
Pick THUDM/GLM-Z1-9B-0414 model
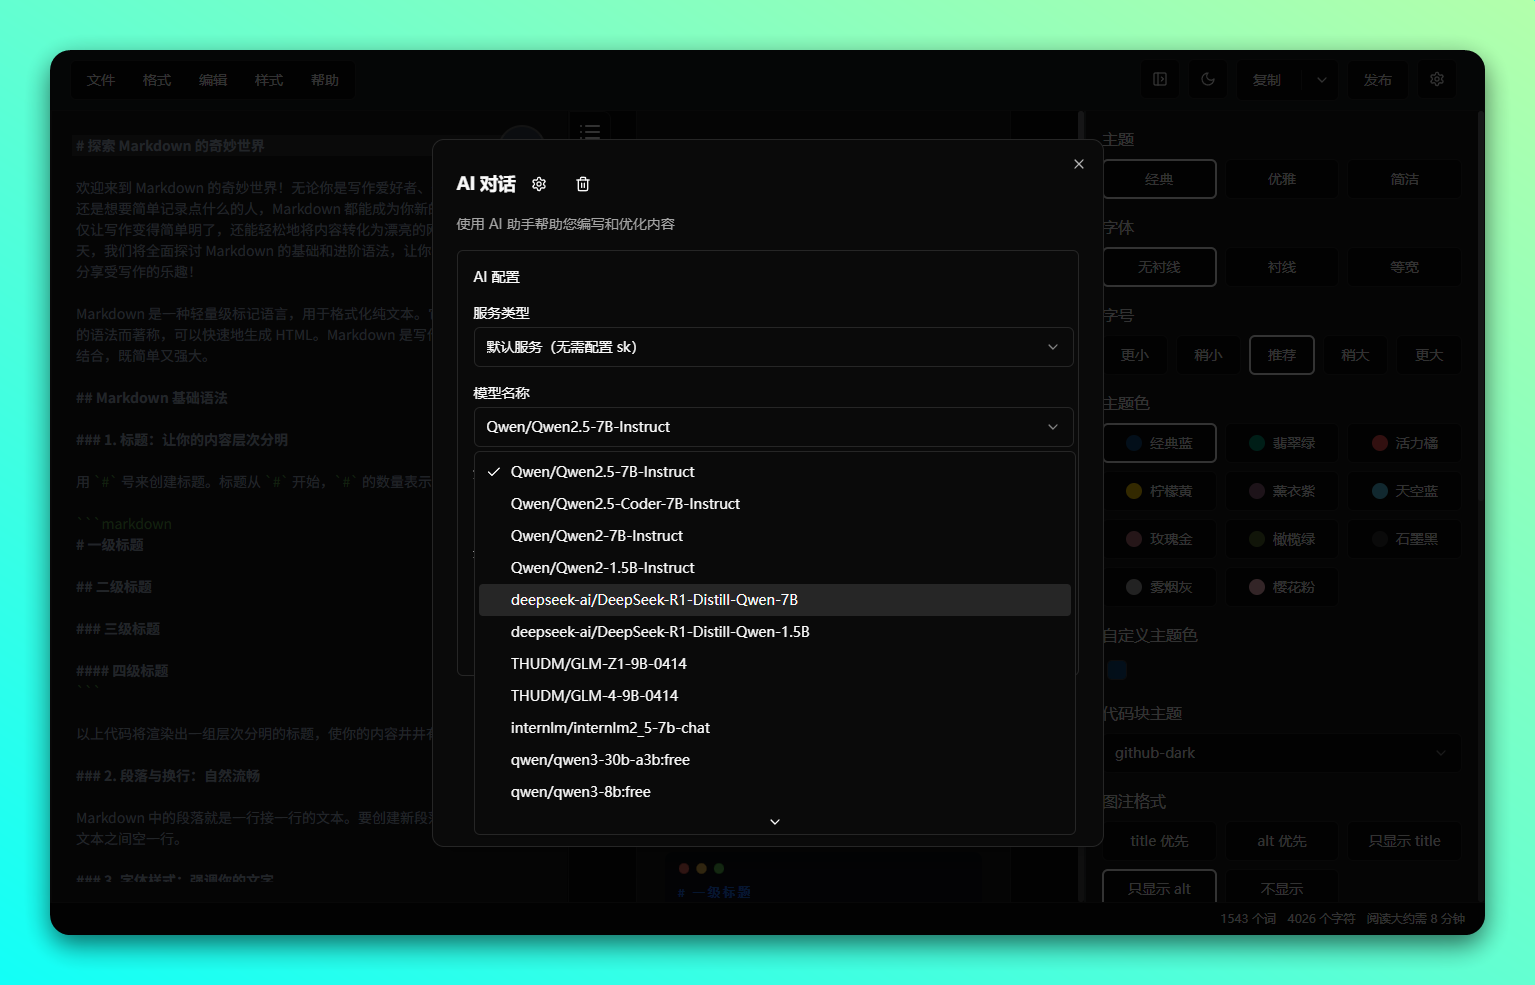[x=775, y=664]
